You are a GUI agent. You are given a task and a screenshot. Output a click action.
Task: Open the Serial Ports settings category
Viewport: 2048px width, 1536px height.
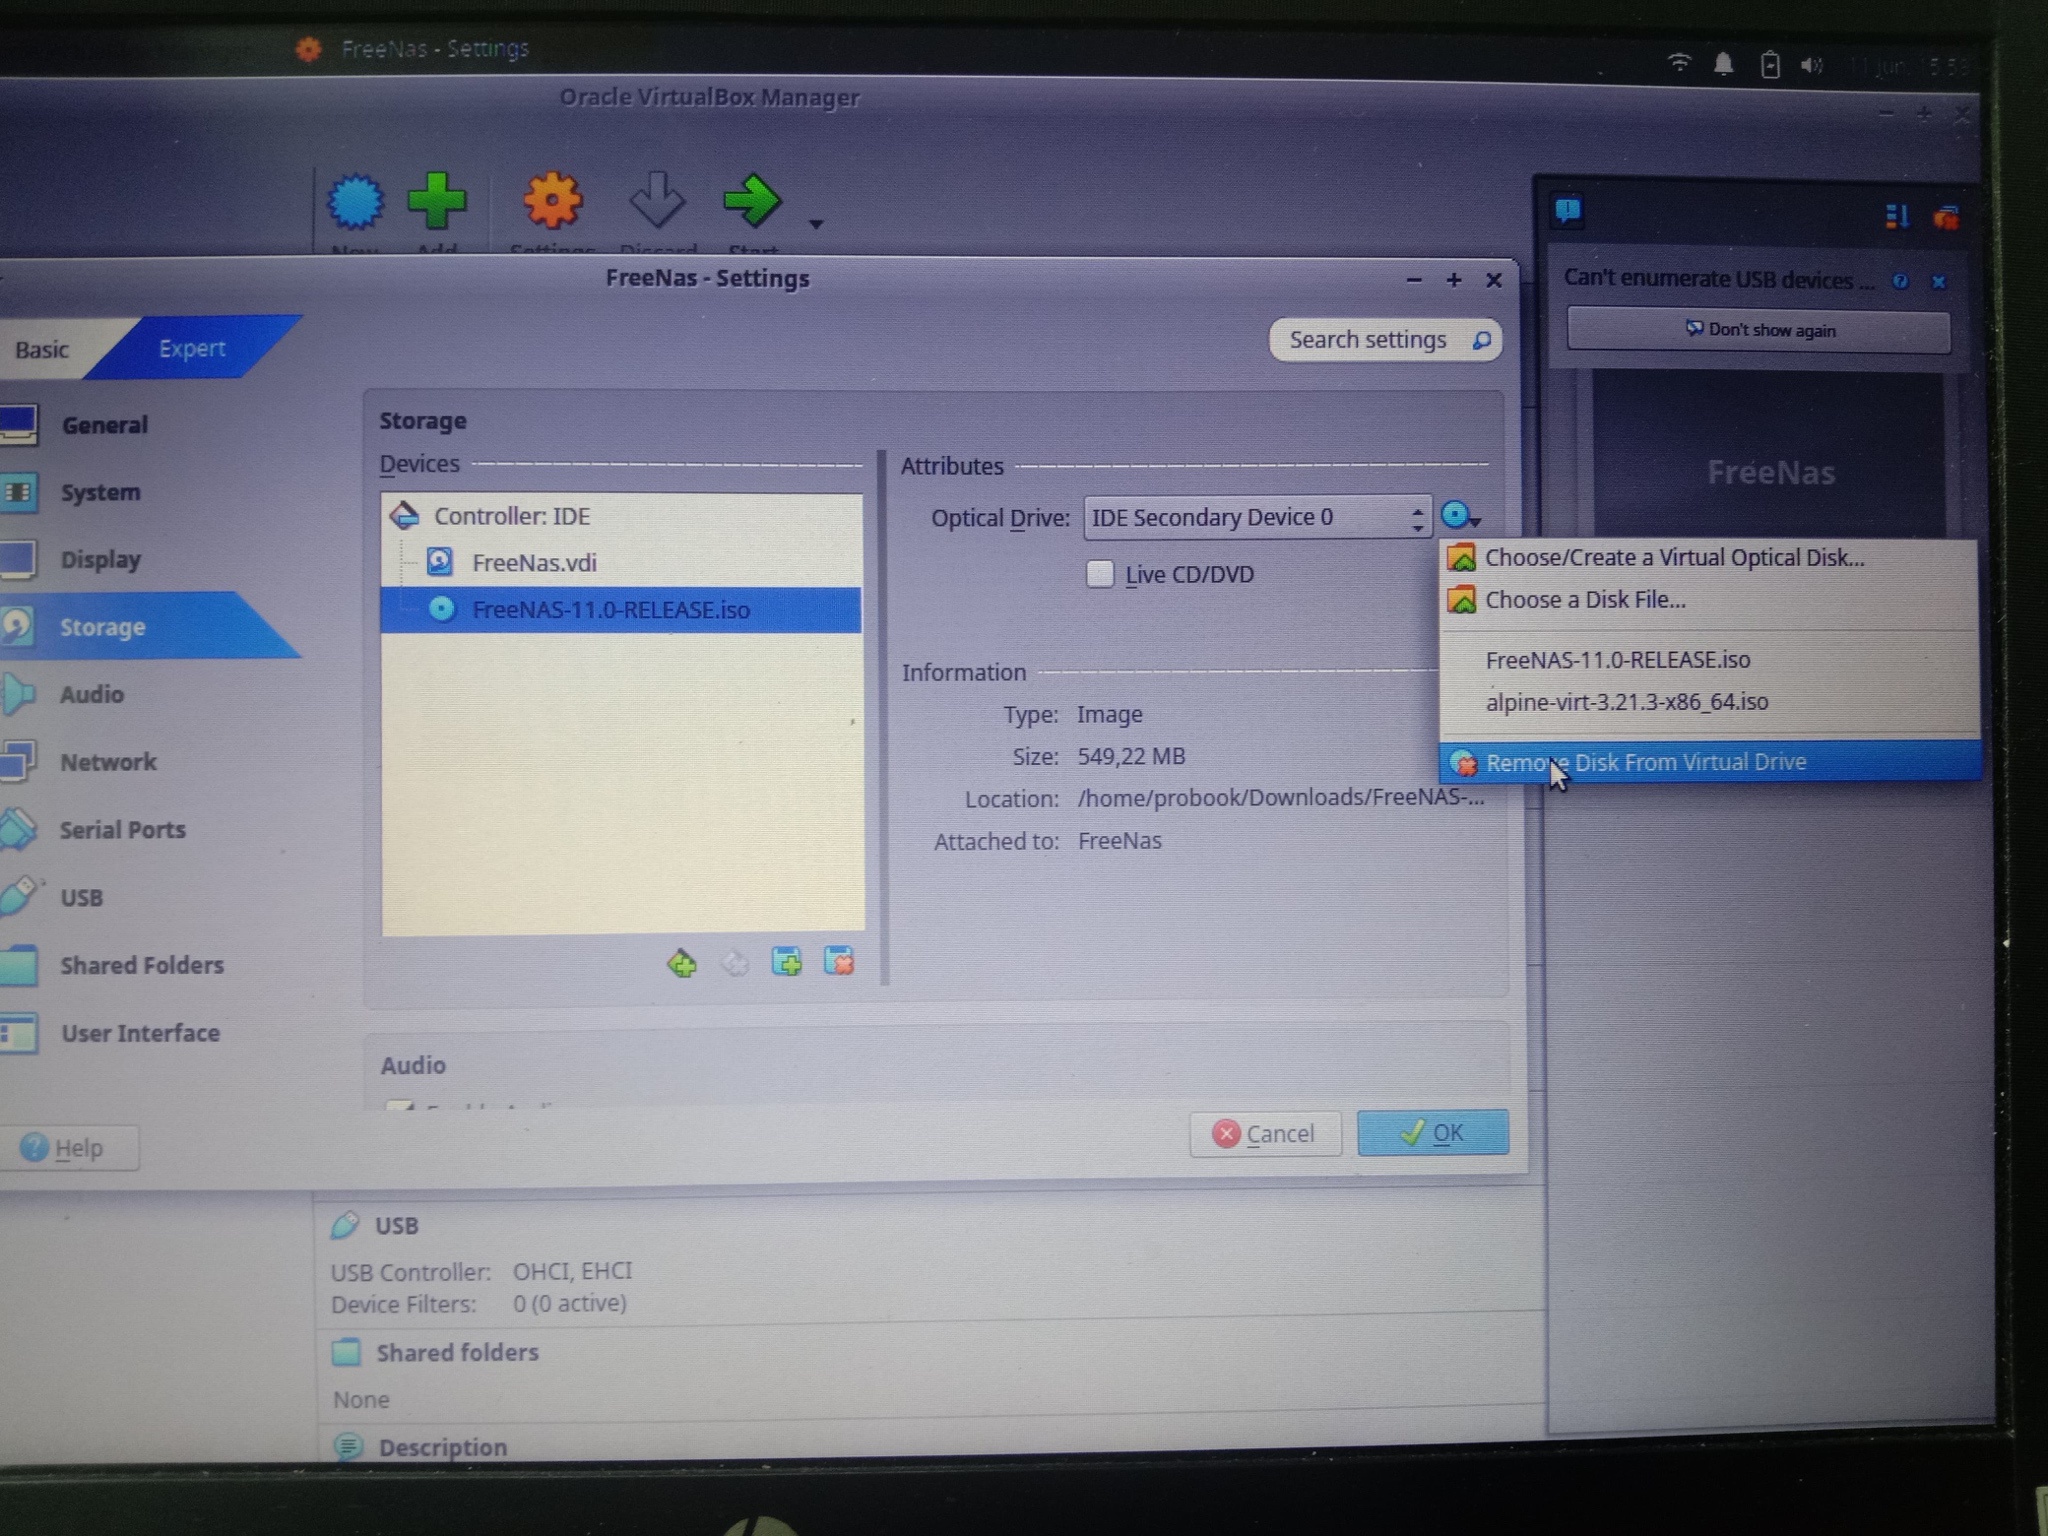click(122, 829)
